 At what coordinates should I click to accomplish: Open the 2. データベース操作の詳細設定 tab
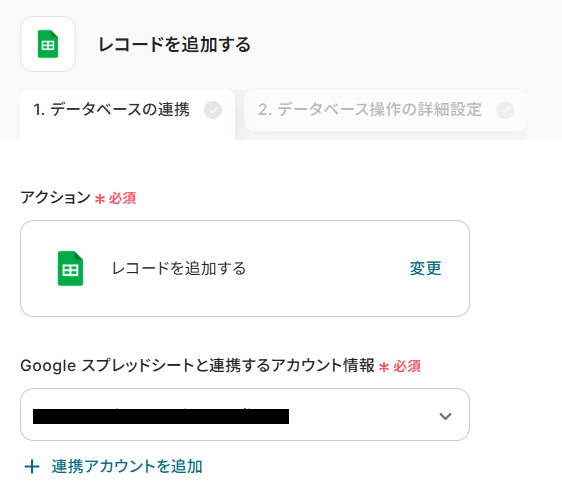pyautogui.click(x=385, y=110)
